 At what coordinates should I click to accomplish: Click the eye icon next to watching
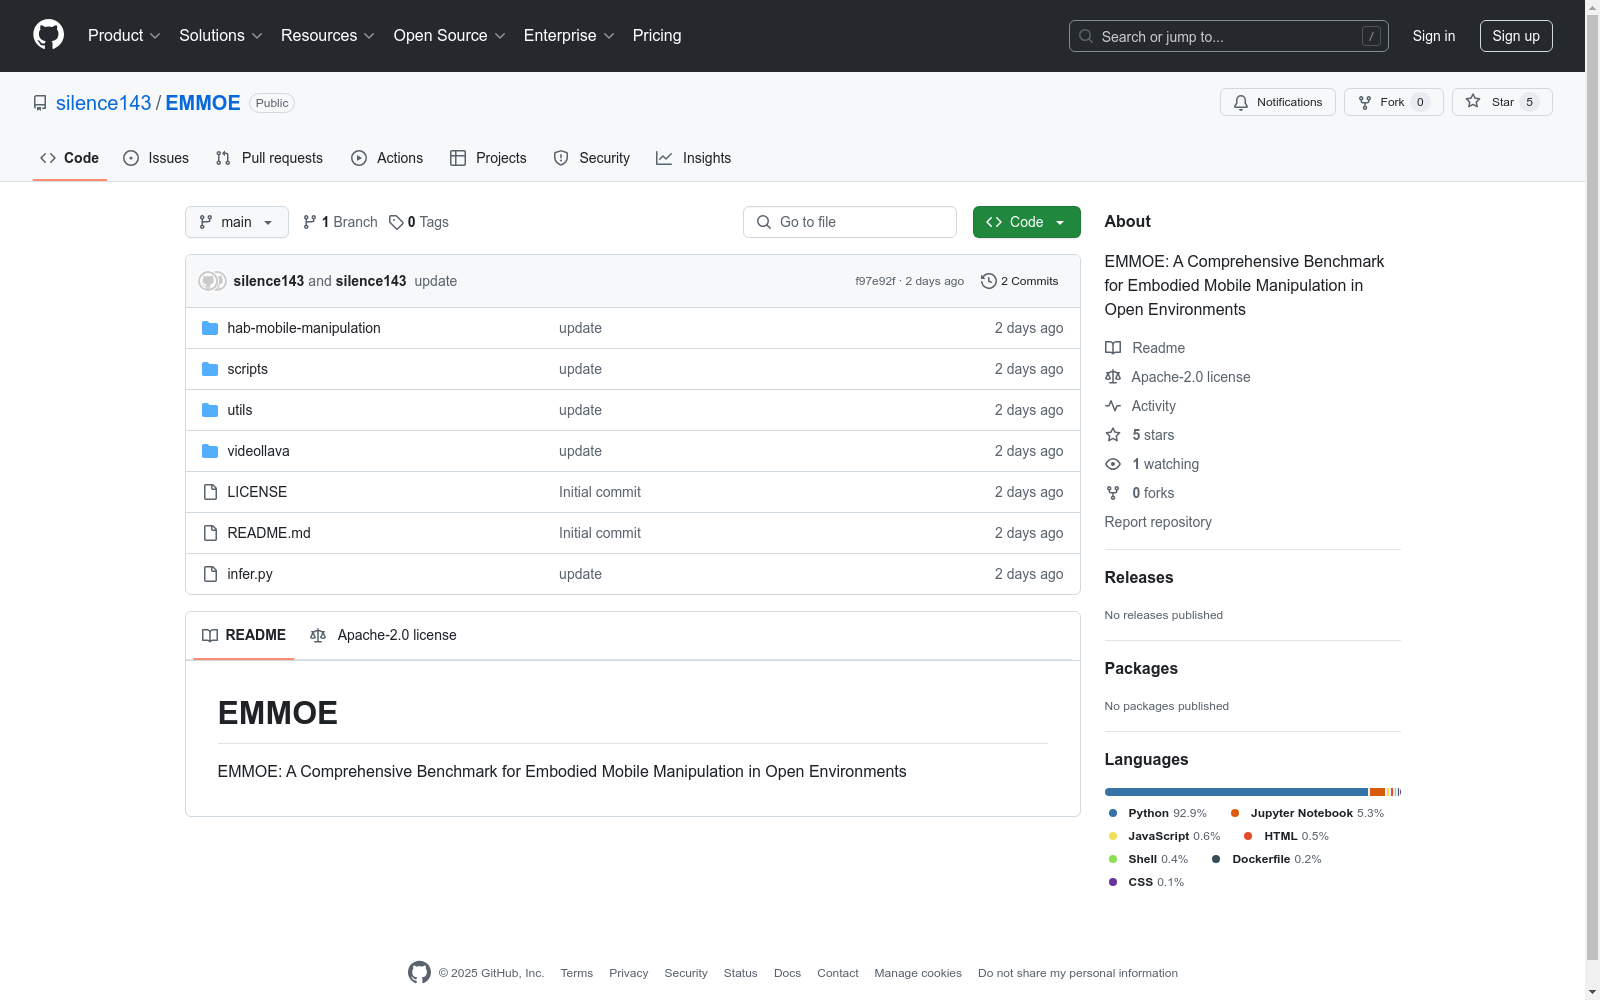point(1113,464)
